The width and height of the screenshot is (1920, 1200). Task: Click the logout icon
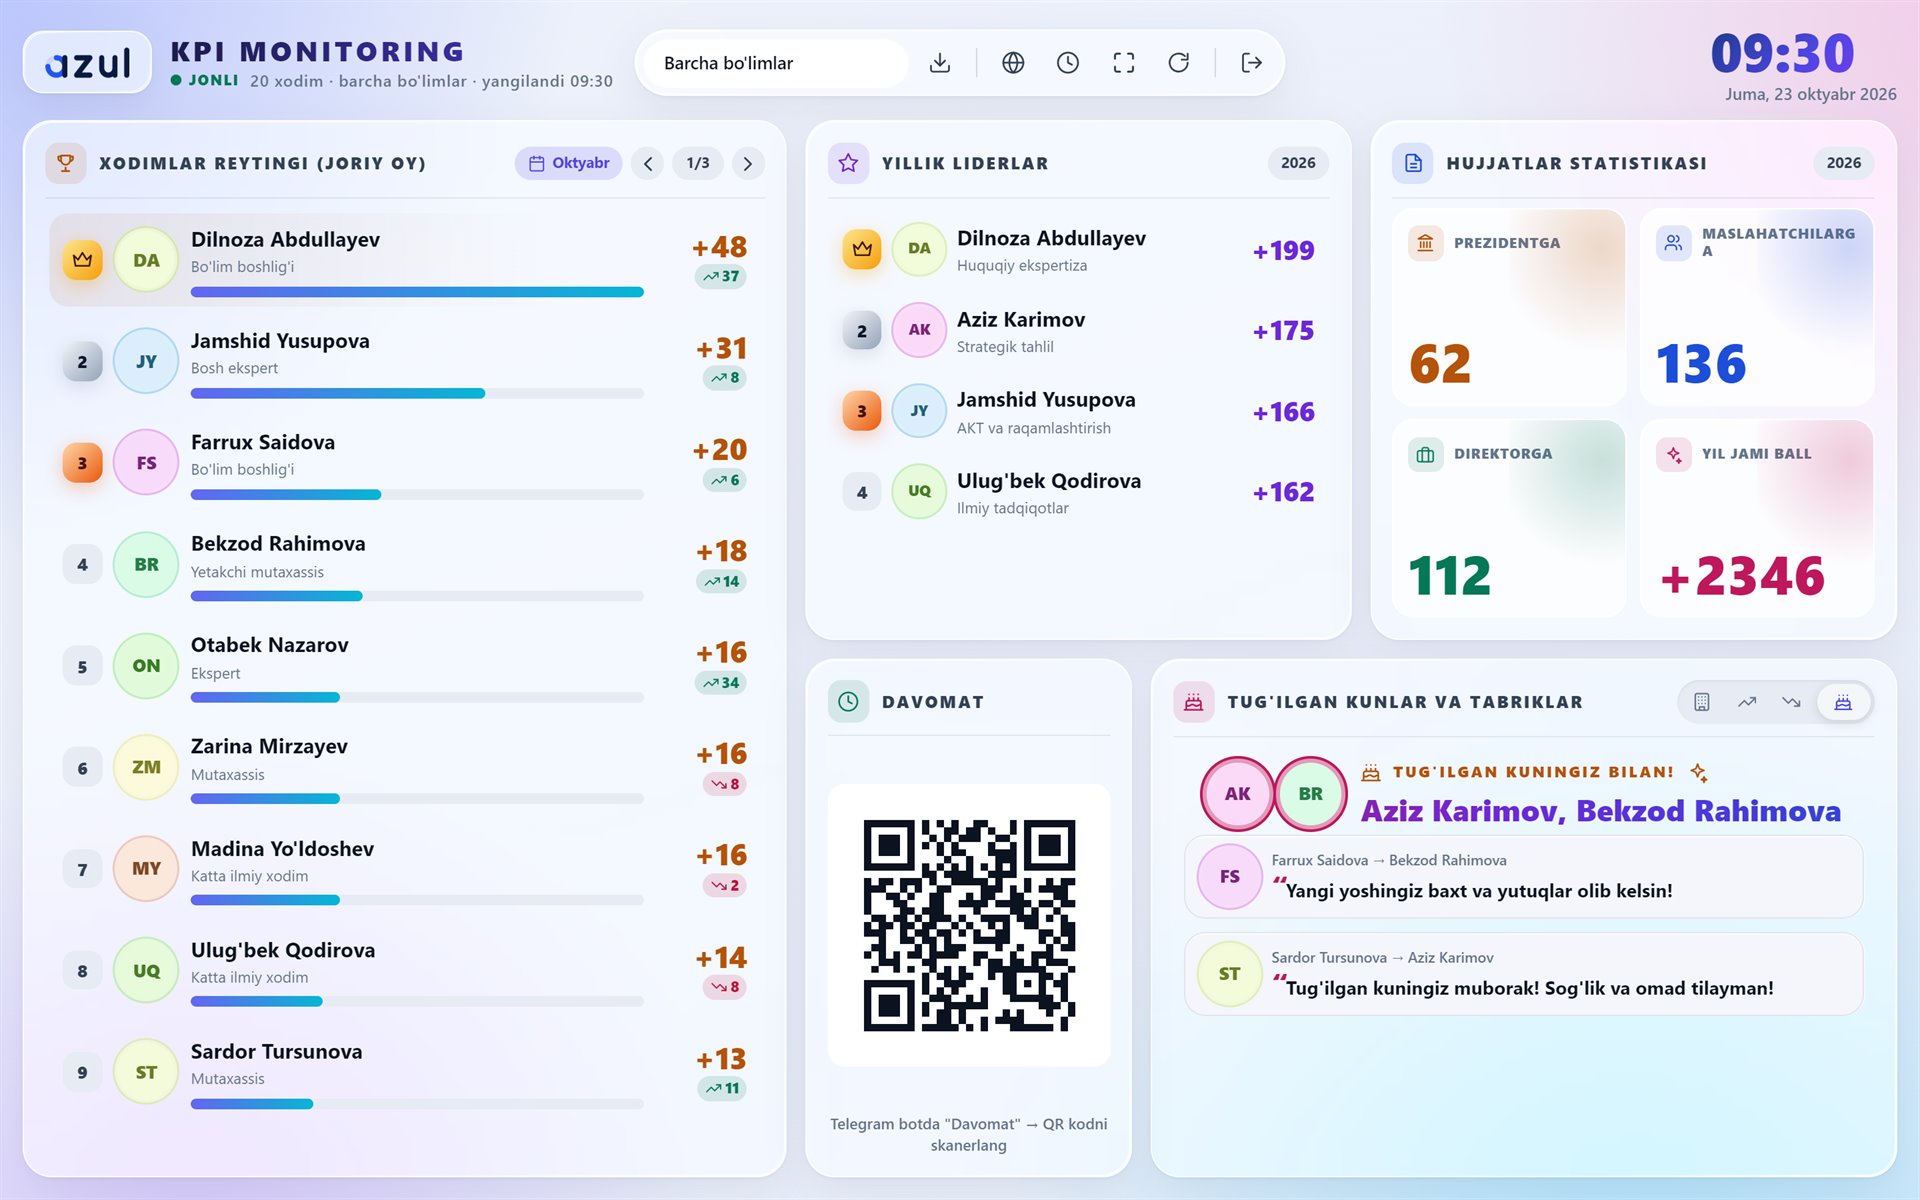coord(1251,63)
